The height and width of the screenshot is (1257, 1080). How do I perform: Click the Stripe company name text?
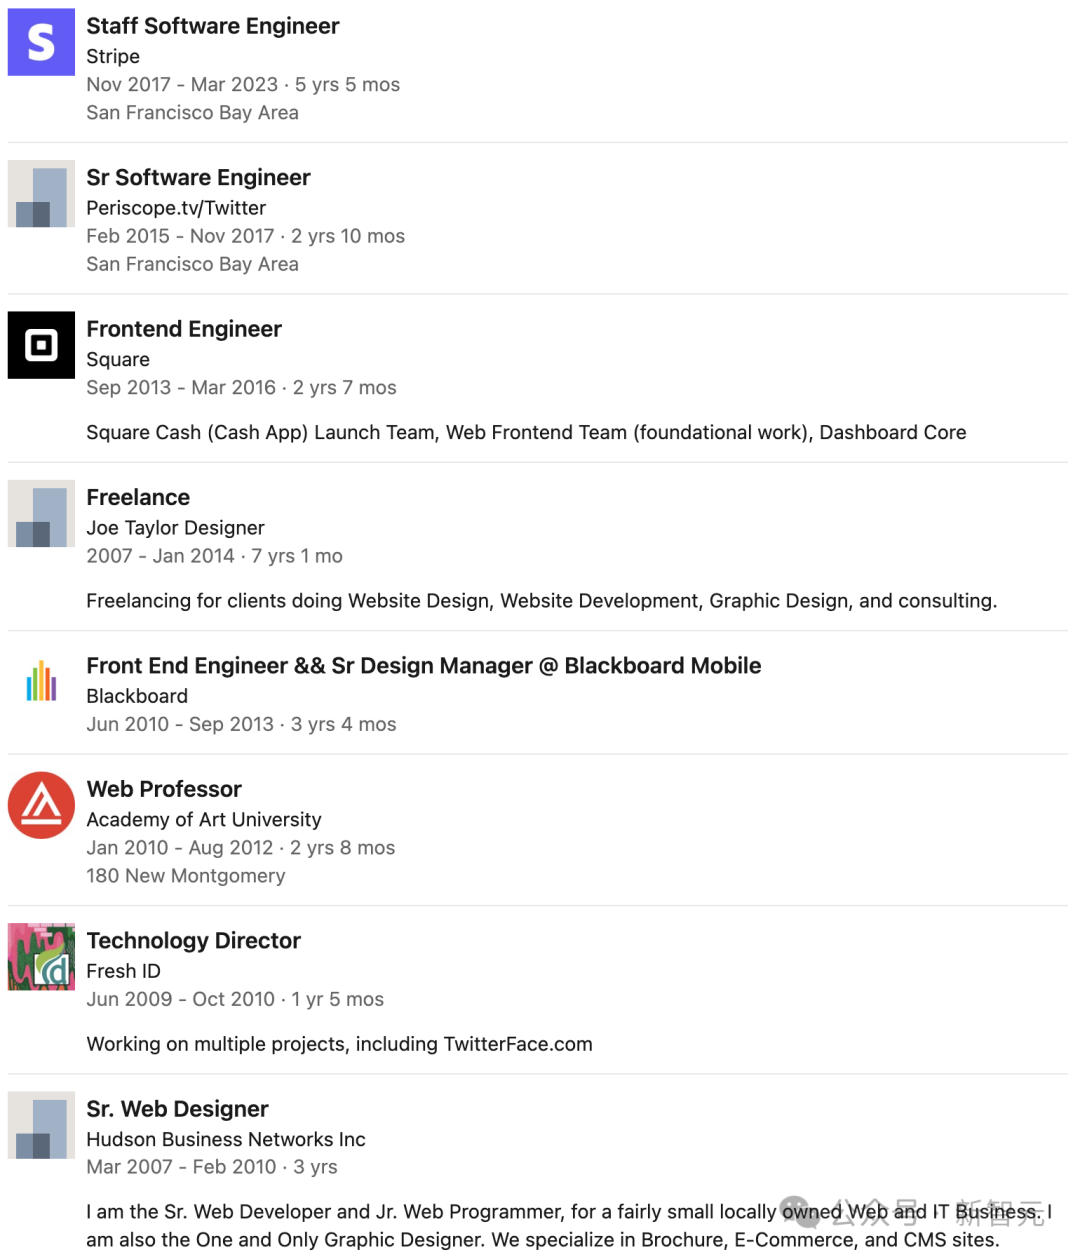tap(113, 57)
